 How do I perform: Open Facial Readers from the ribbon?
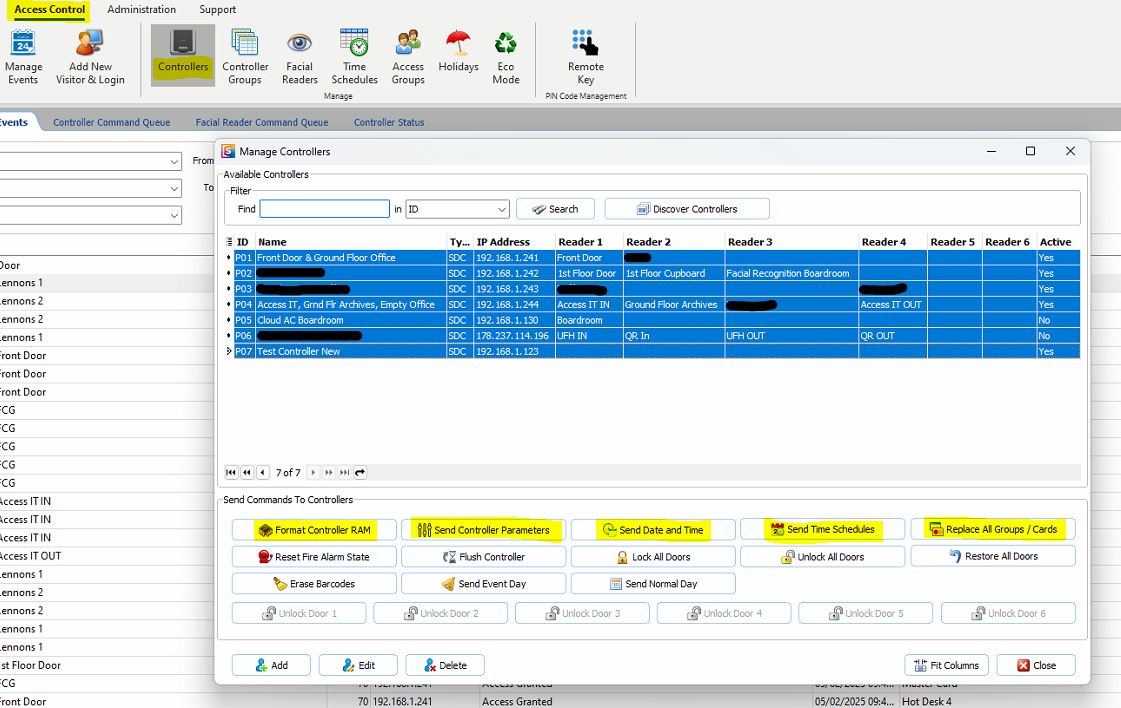[300, 57]
